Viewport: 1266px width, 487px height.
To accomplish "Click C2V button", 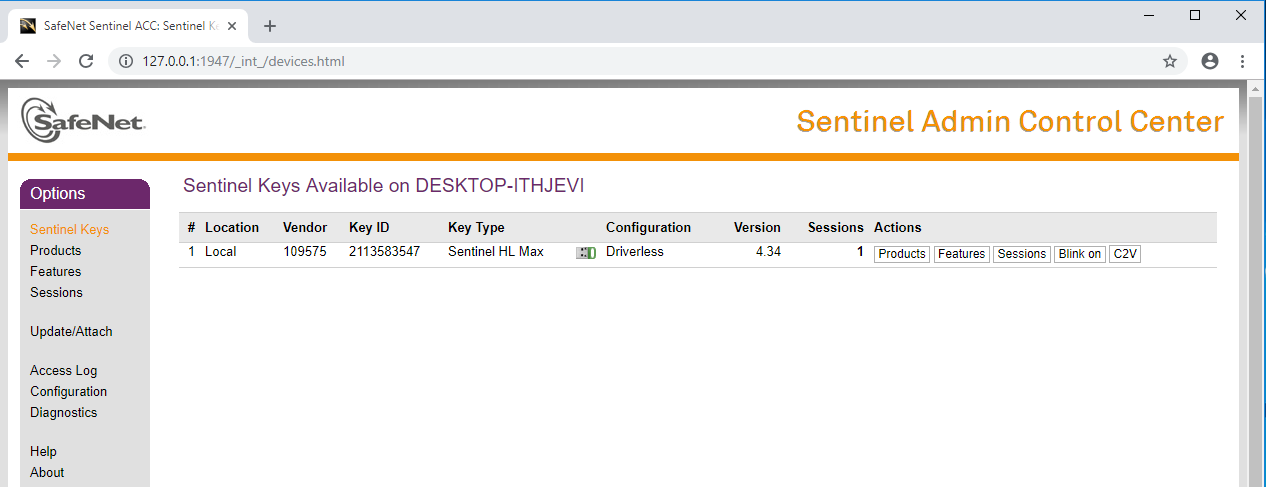I will coord(1125,254).
